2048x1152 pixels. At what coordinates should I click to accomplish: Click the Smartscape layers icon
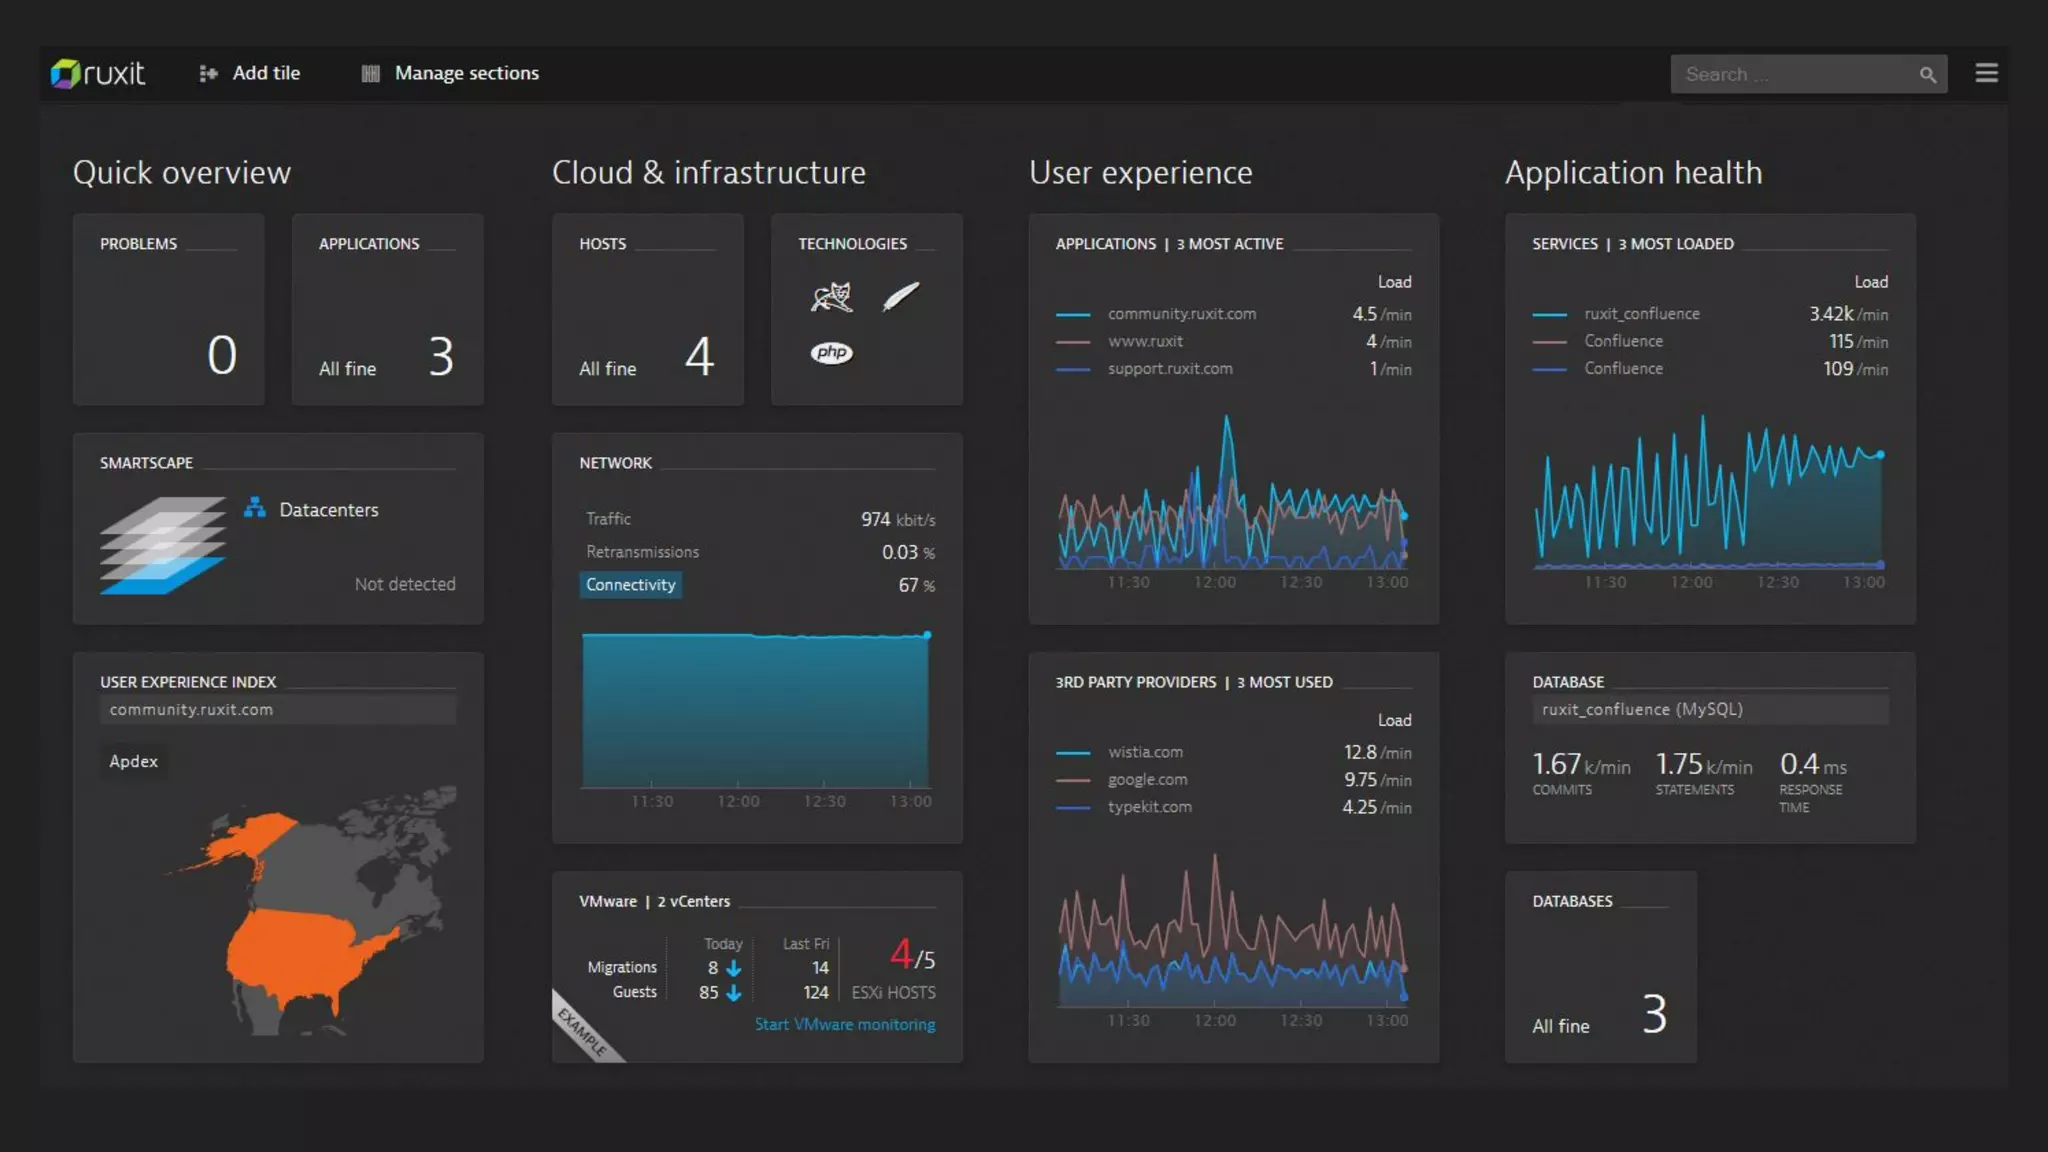click(x=163, y=545)
